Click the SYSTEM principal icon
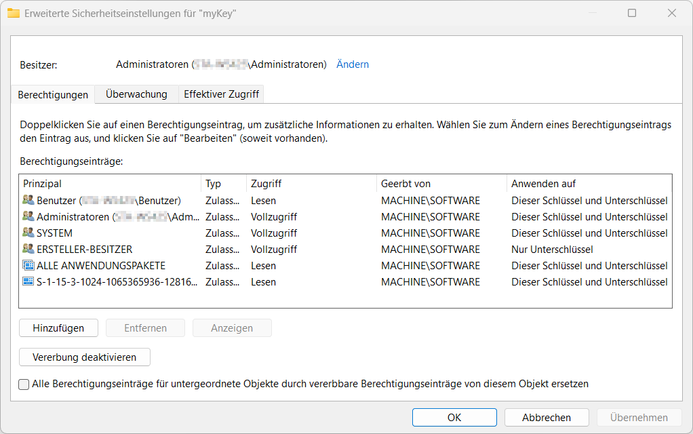Image resolution: width=693 pixels, height=434 pixels. [x=27, y=233]
